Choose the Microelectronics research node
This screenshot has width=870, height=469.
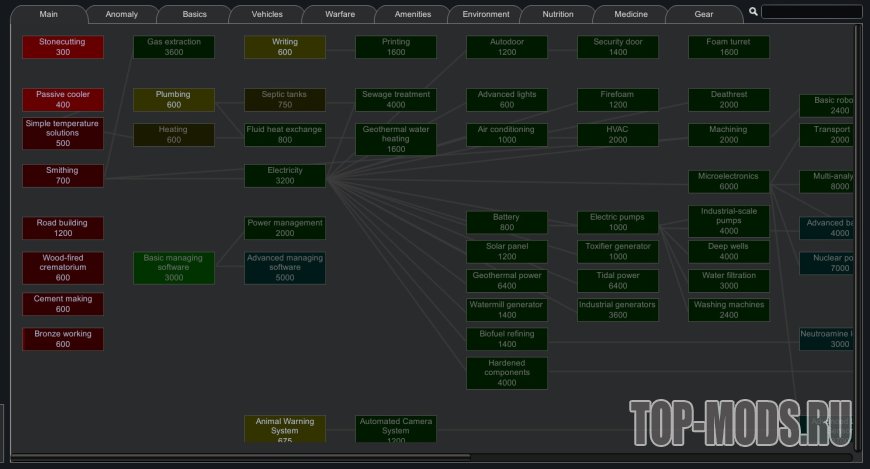click(x=729, y=181)
